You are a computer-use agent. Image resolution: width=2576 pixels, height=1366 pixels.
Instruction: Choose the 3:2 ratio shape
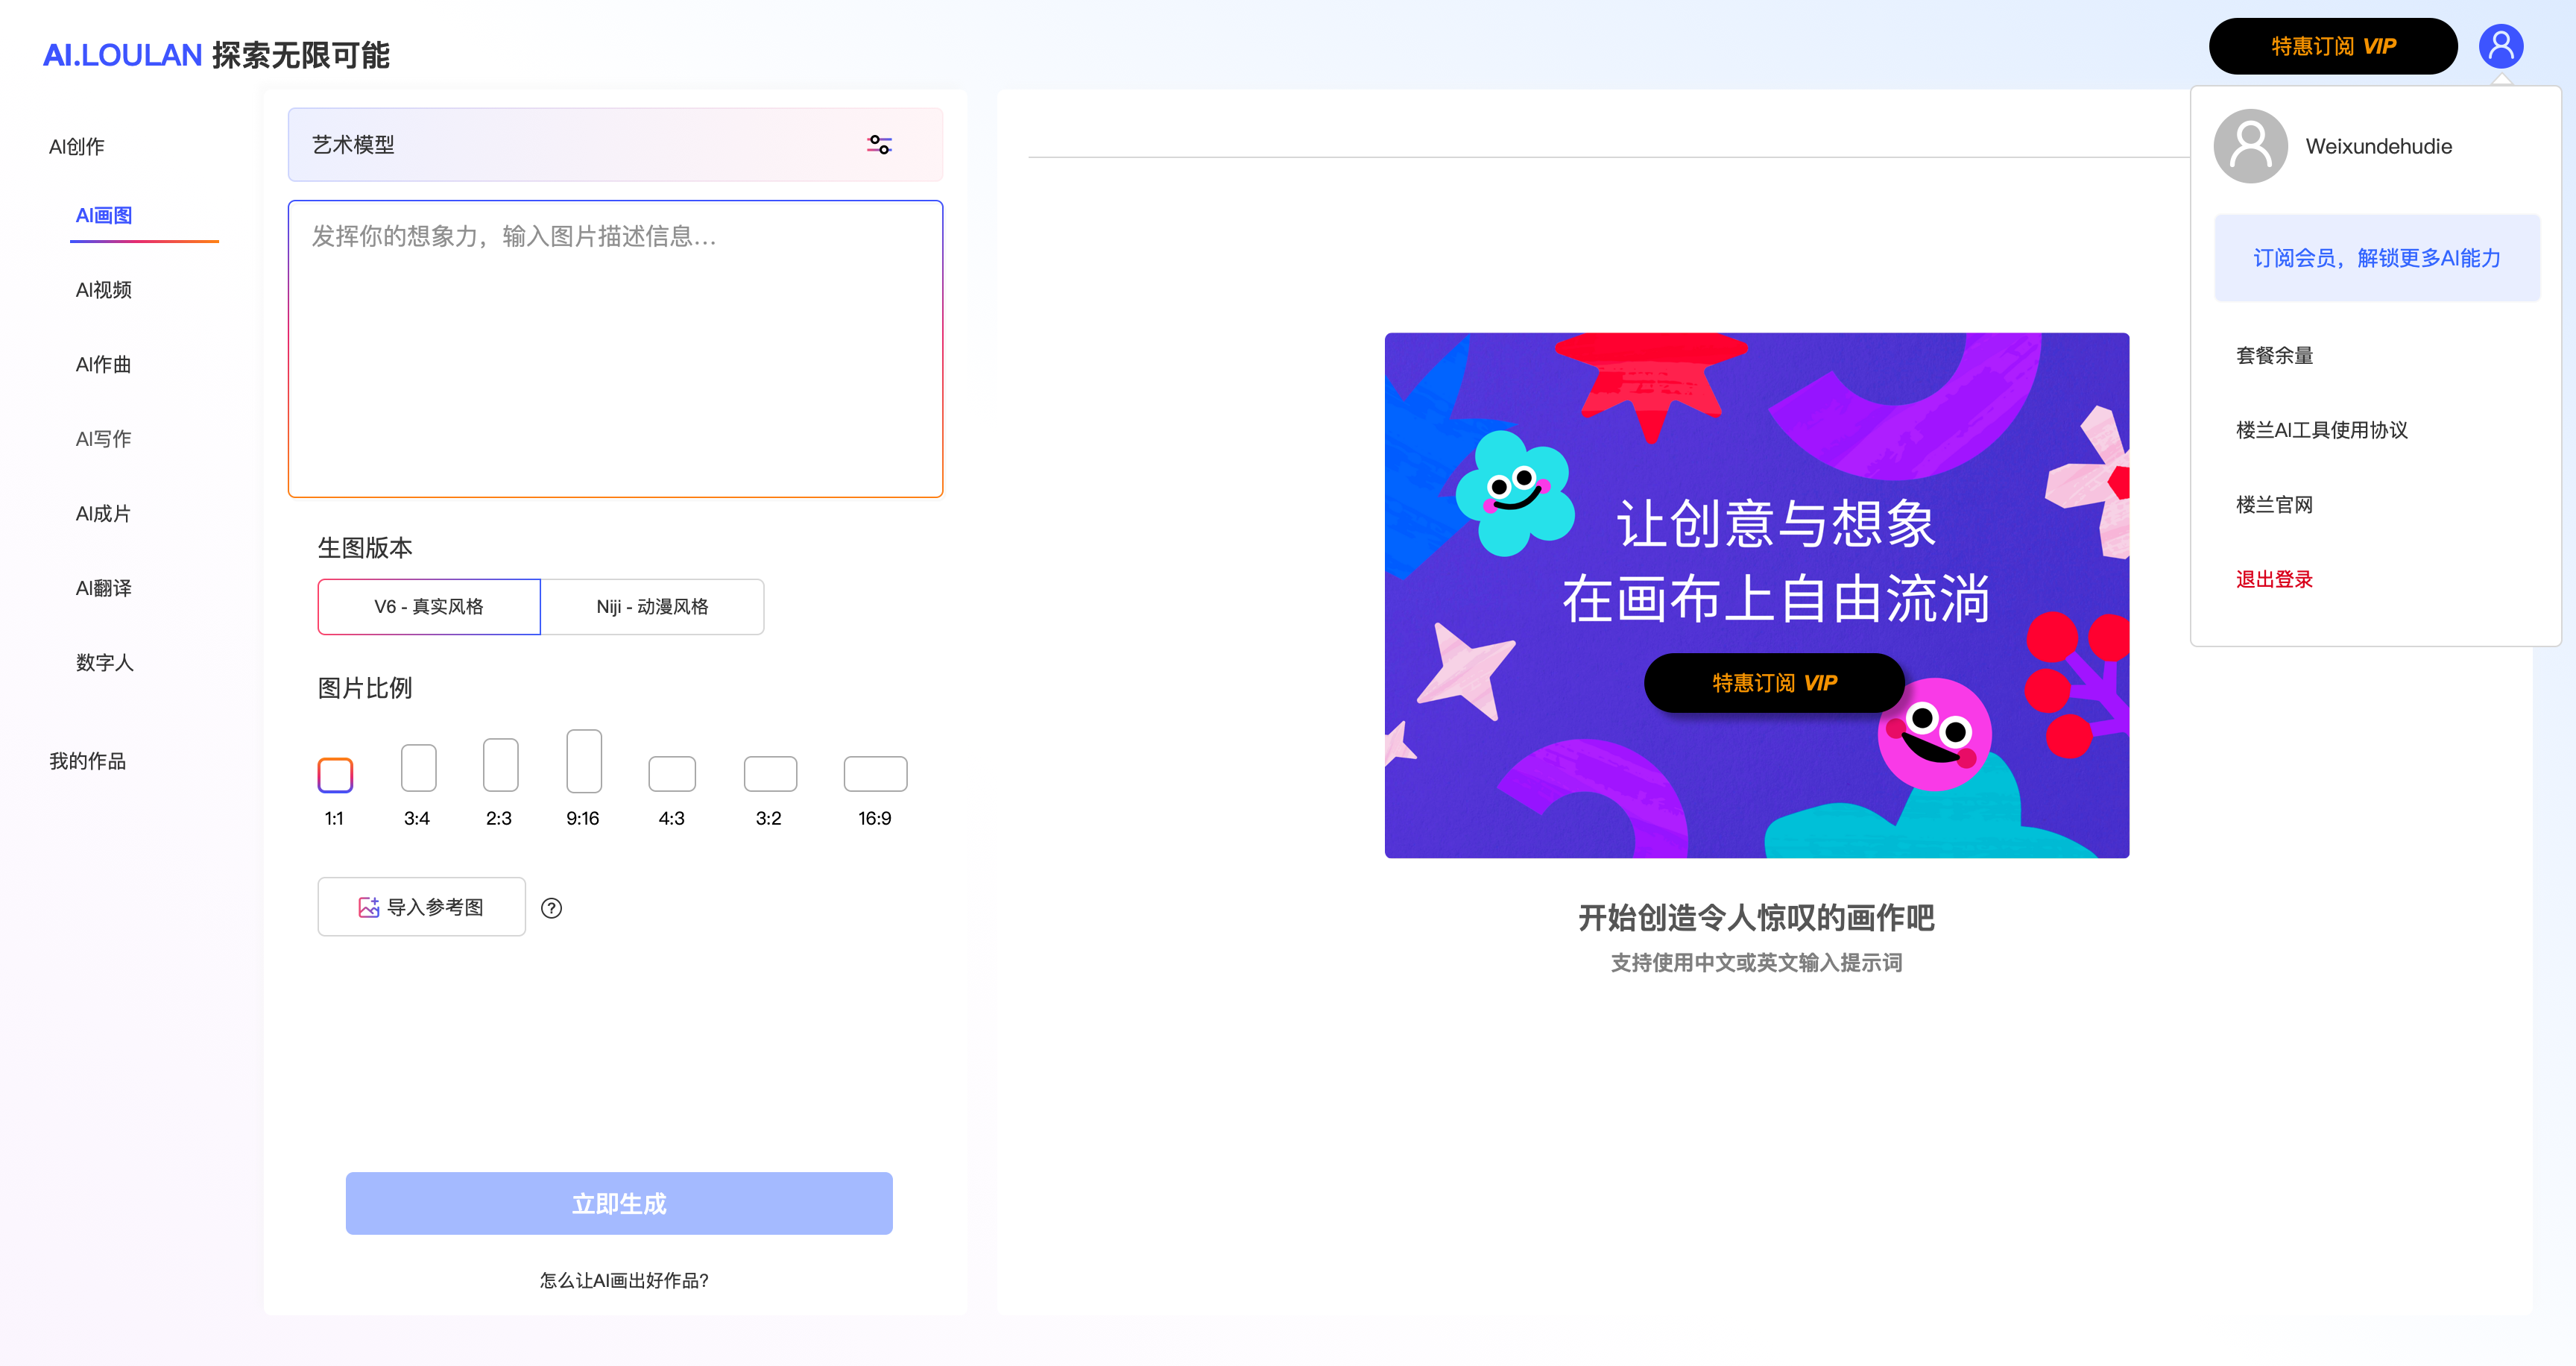coord(770,774)
